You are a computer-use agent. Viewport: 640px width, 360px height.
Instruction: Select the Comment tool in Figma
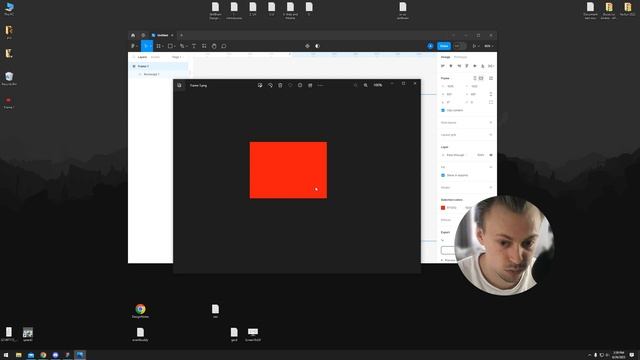[224, 46]
